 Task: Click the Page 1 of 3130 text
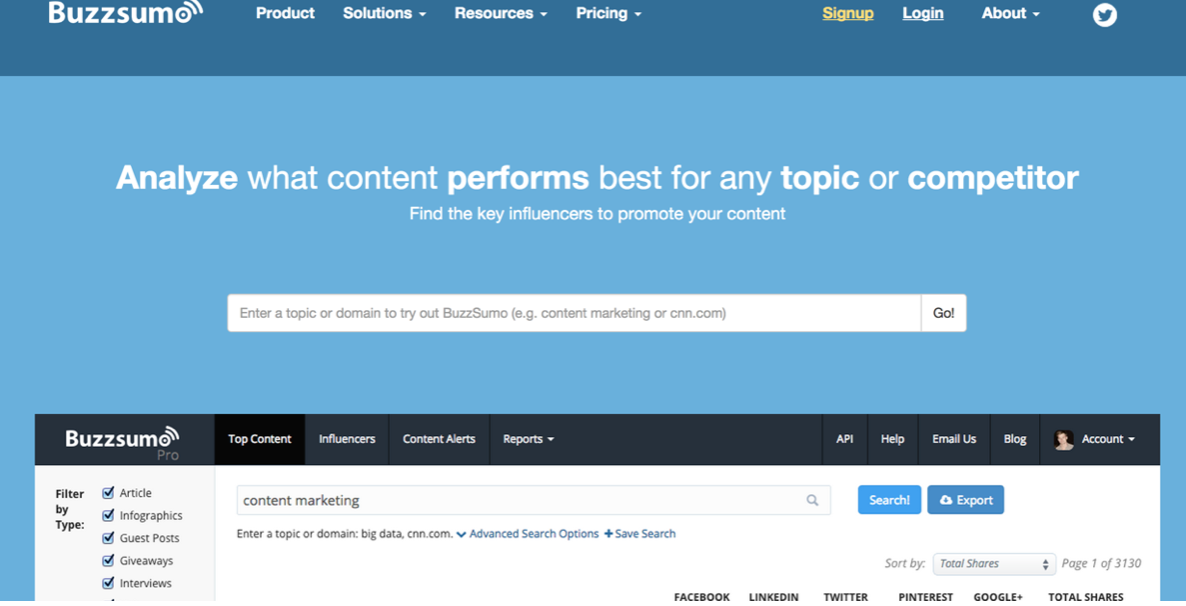[x=1101, y=564]
